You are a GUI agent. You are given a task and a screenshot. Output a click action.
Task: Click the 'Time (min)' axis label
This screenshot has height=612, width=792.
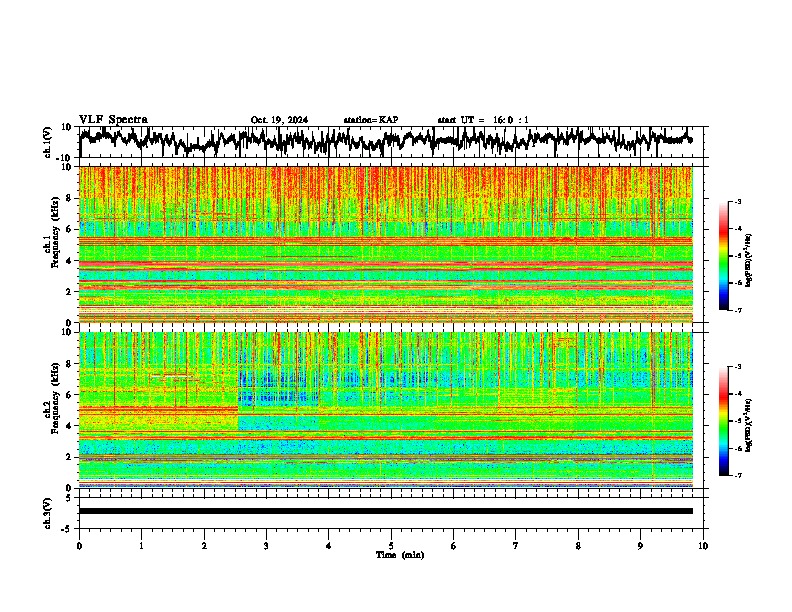coord(400,555)
